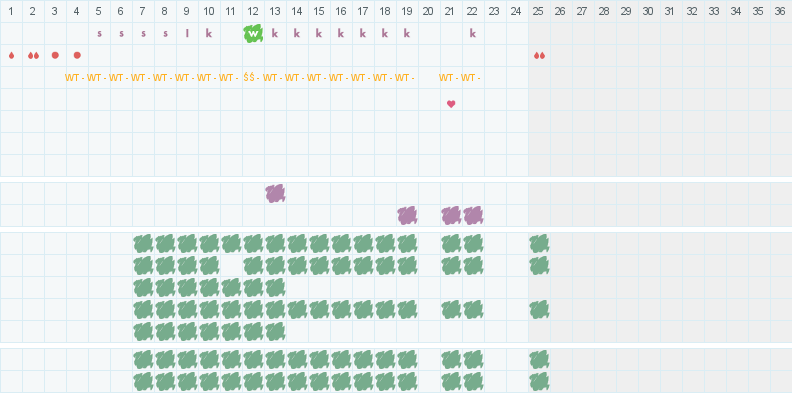This screenshot has height=393, width=792.
Task: Select the 's' letter on day 5
Action: [100, 34]
